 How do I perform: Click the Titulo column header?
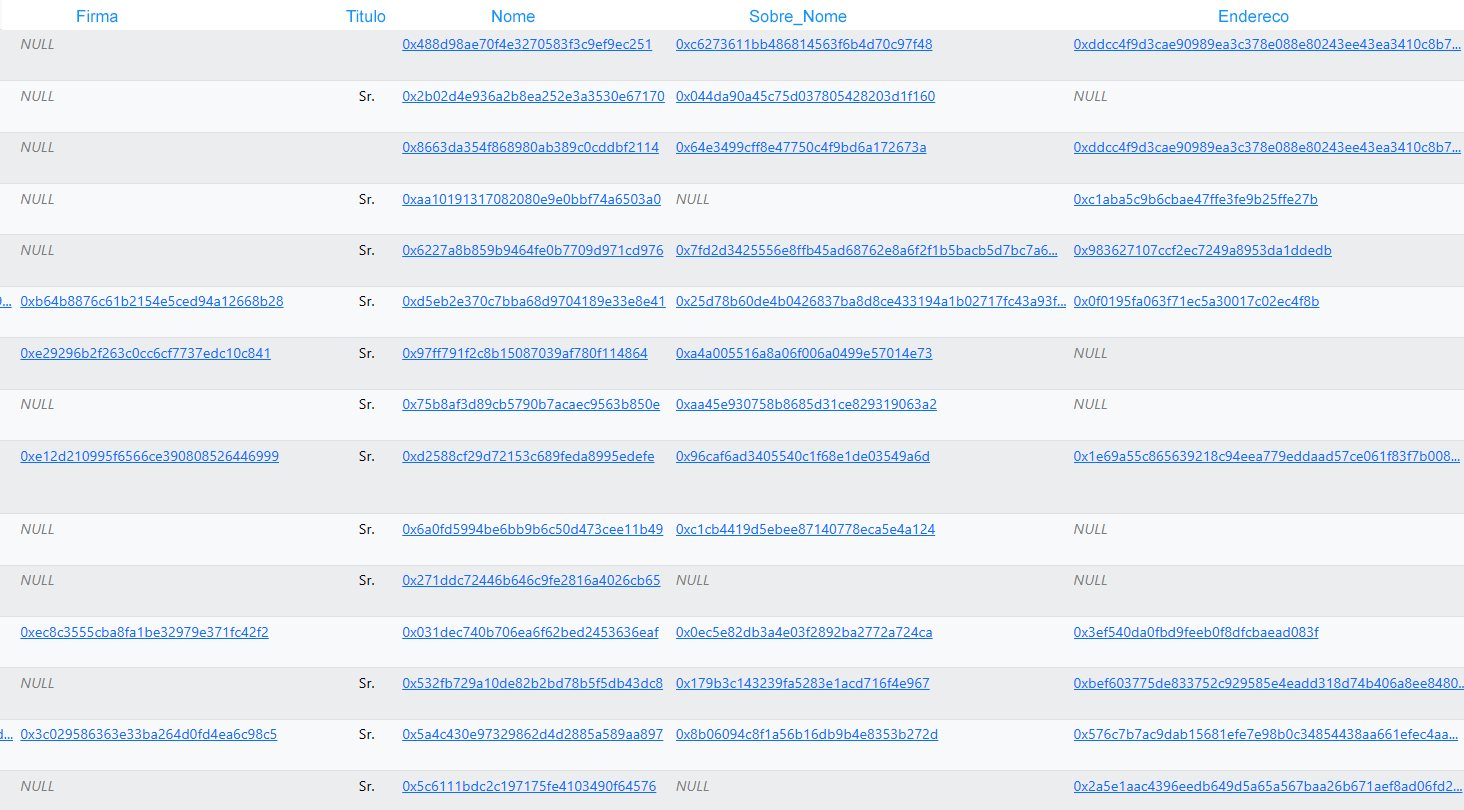tap(365, 16)
